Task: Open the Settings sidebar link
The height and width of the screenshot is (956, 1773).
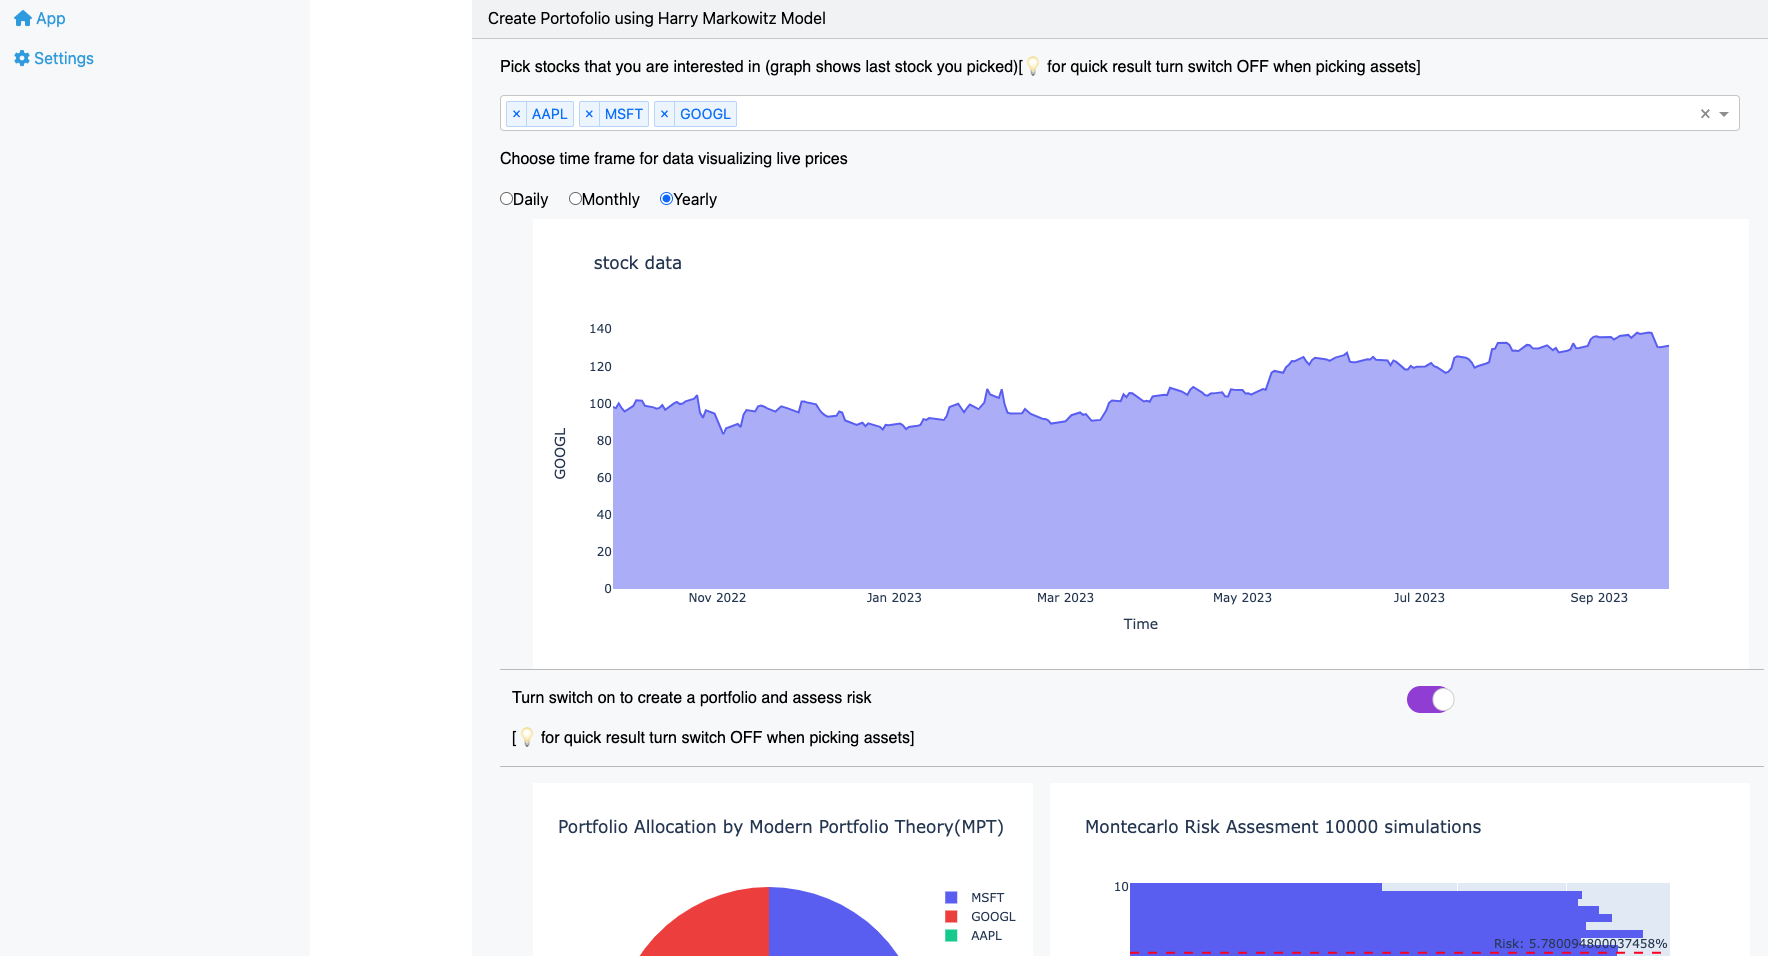Action: pos(54,58)
